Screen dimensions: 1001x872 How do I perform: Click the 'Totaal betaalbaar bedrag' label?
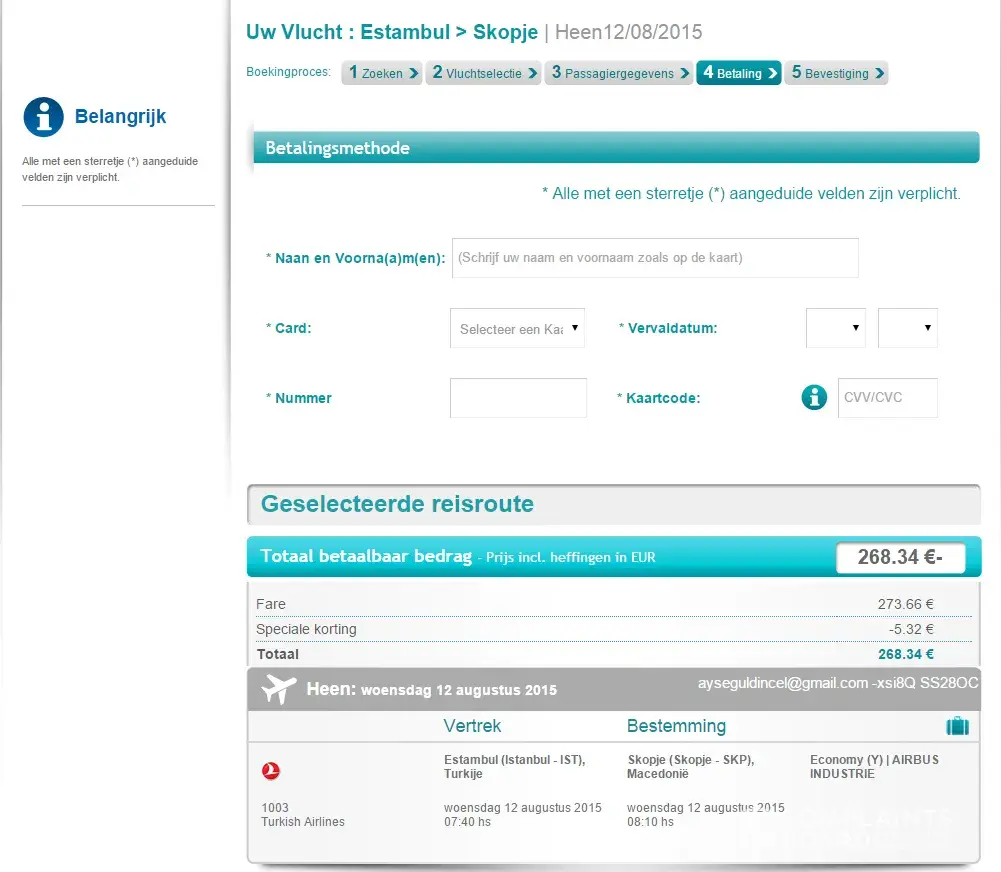366,556
